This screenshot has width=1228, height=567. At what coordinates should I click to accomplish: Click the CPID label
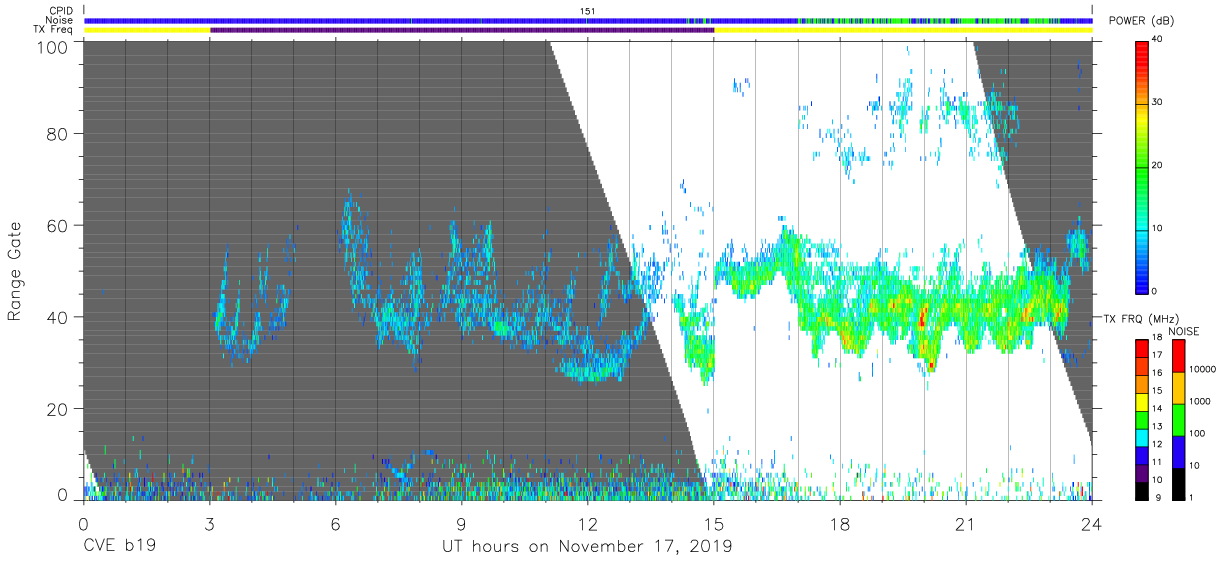[x=61, y=11]
